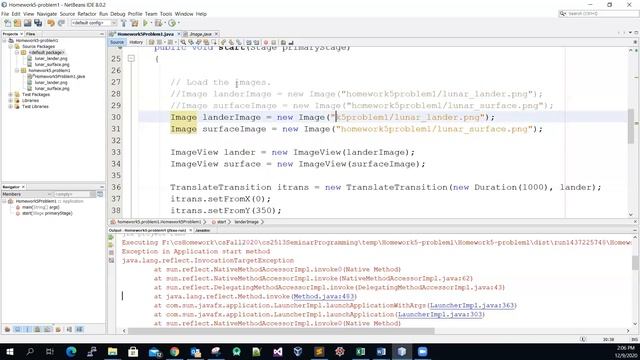Expand the Test Packages node
The width and height of the screenshot is (640, 360).
(x=11, y=94)
